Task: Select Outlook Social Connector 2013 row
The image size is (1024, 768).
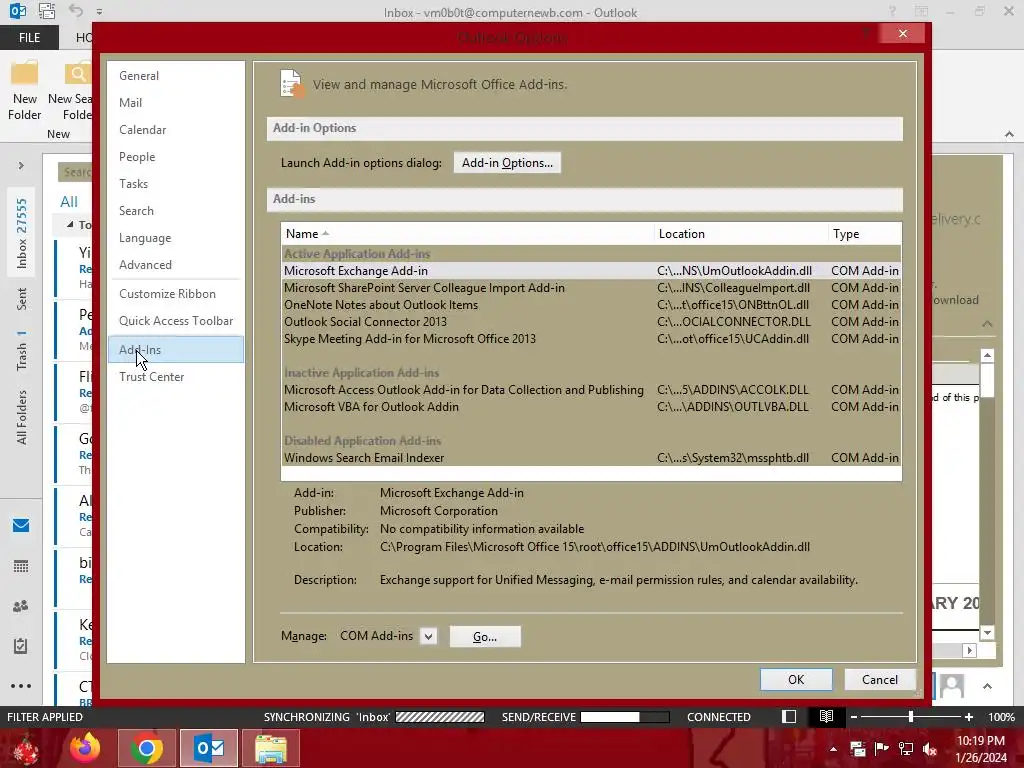Action: [591, 321]
